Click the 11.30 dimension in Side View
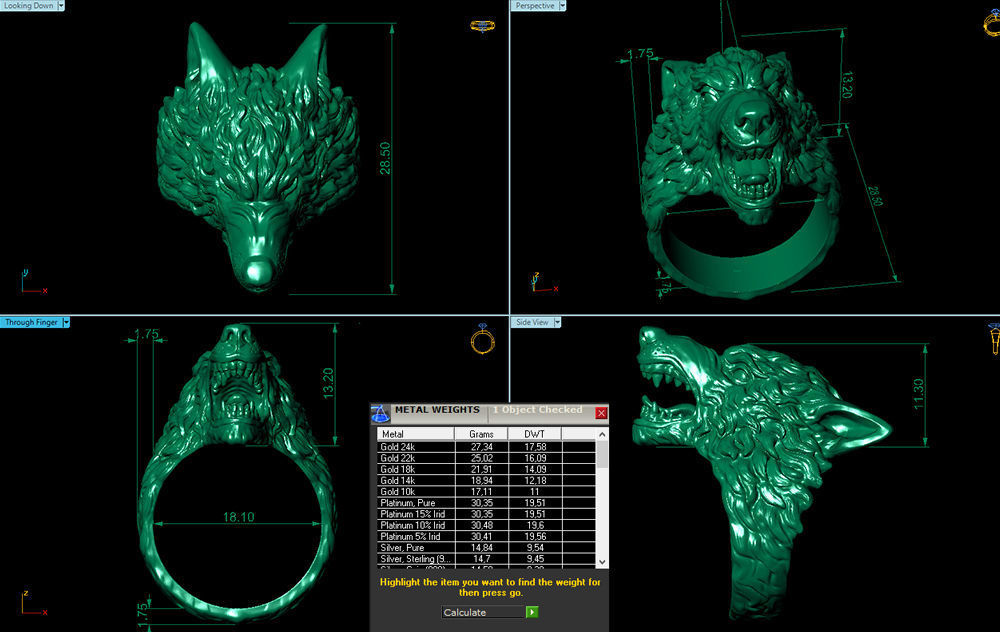Screen dimensions: 1000x632 pos(918,393)
